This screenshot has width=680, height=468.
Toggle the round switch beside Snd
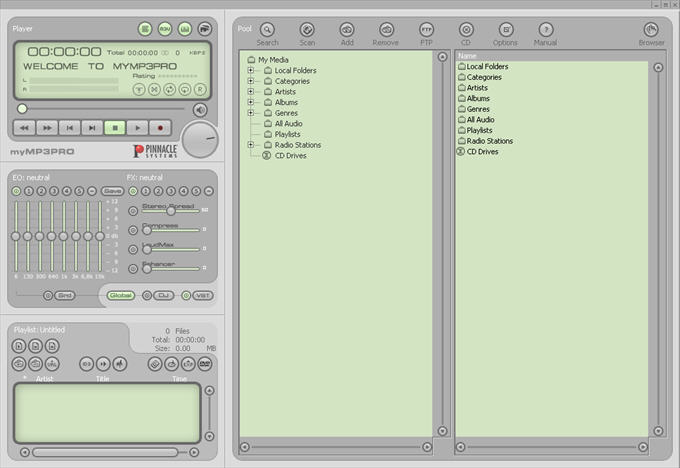pyautogui.click(x=48, y=295)
